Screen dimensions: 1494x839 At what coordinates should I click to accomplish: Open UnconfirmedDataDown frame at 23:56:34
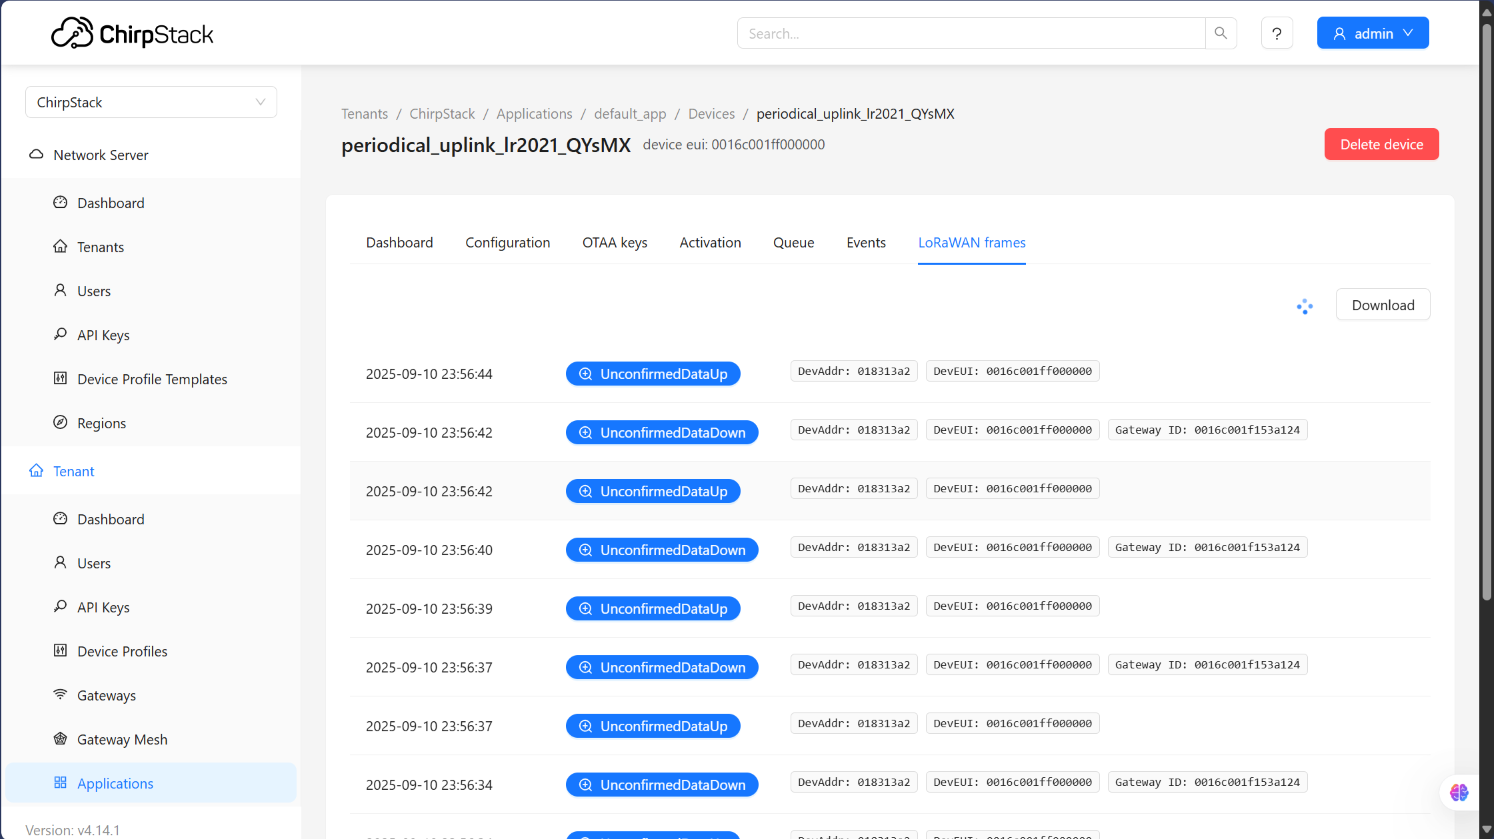pyautogui.click(x=662, y=785)
